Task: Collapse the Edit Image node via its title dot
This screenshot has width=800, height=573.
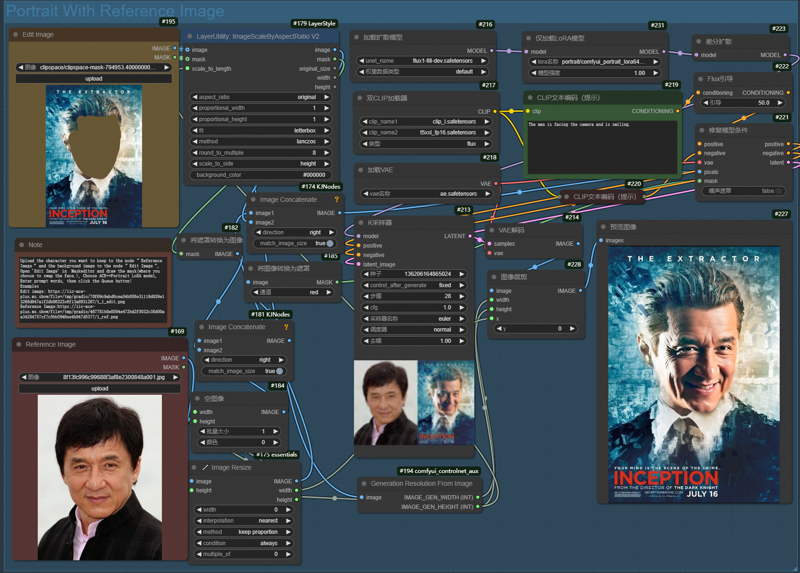Action: click(x=15, y=35)
